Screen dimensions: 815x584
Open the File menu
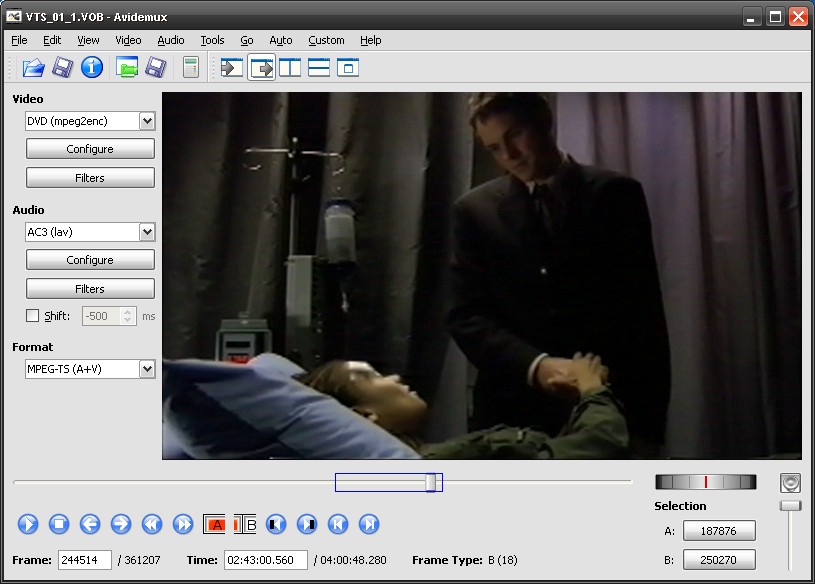(19, 40)
